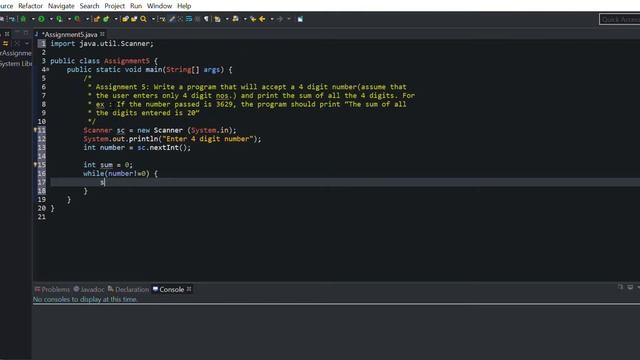This screenshot has height=360, width=640.
Task: Click the Run External Tools icon
Action: (x=77, y=19)
